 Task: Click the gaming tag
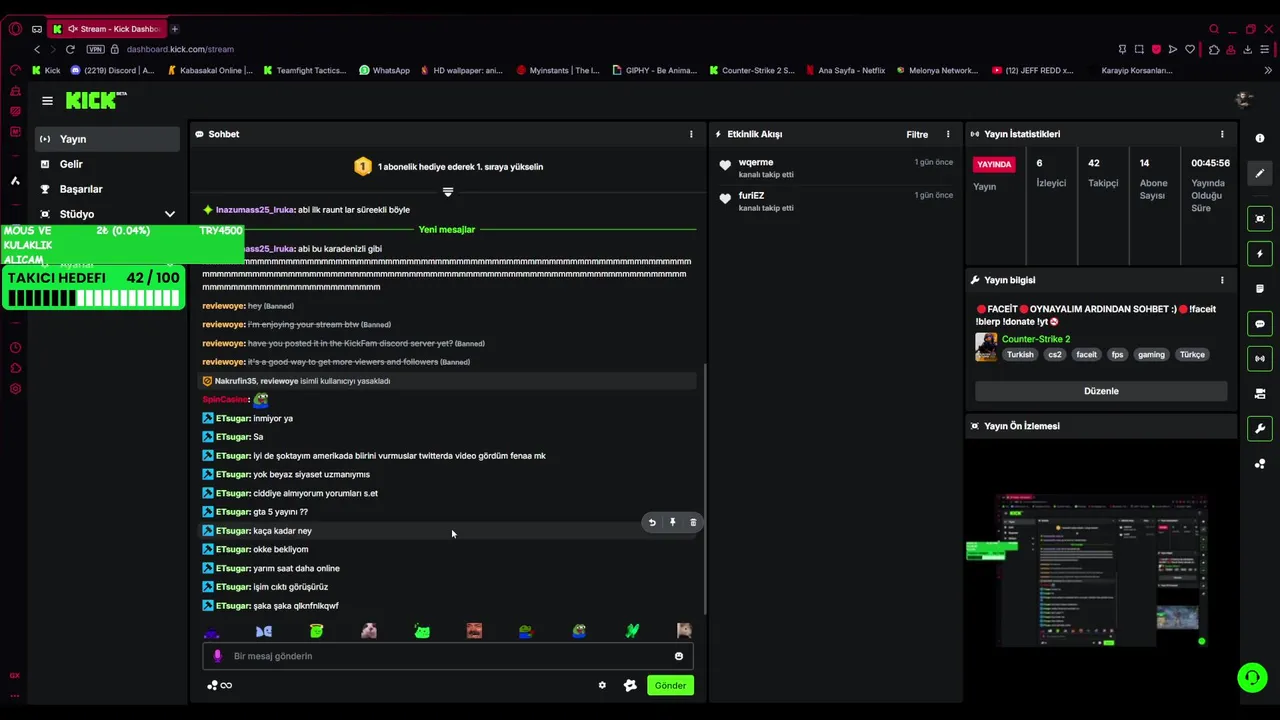pyautogui.click(x=1151, y=354)
